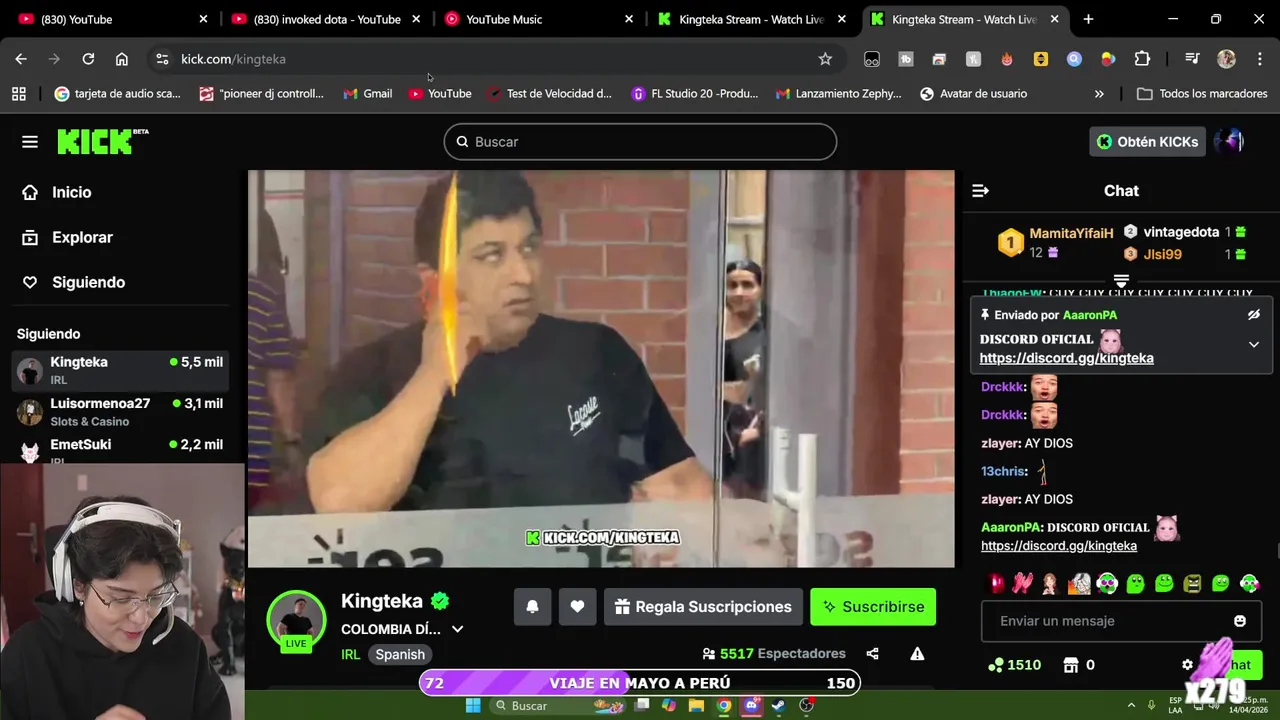Open new tab next to Kingteka tab
Screen dimensions: 1280x720
click(x=1088, y=19)
